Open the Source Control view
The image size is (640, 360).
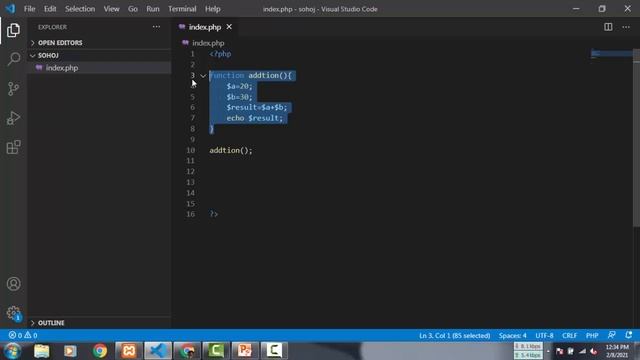coord(13,89)
